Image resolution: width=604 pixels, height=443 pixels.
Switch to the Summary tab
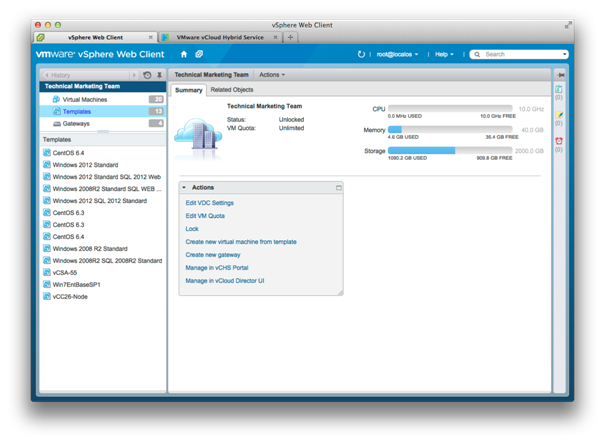click(188, 90)
